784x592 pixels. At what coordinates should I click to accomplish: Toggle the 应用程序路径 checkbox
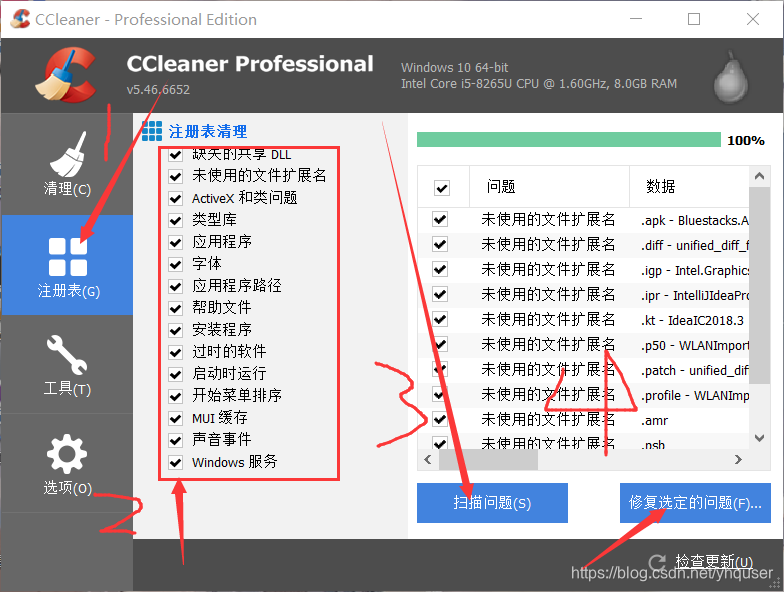click(176, 286)
